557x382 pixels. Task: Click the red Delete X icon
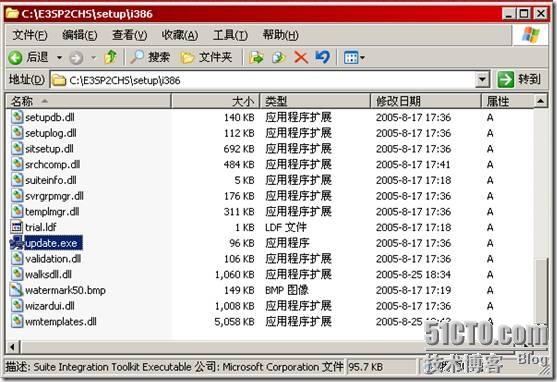(x=301, y=57)
